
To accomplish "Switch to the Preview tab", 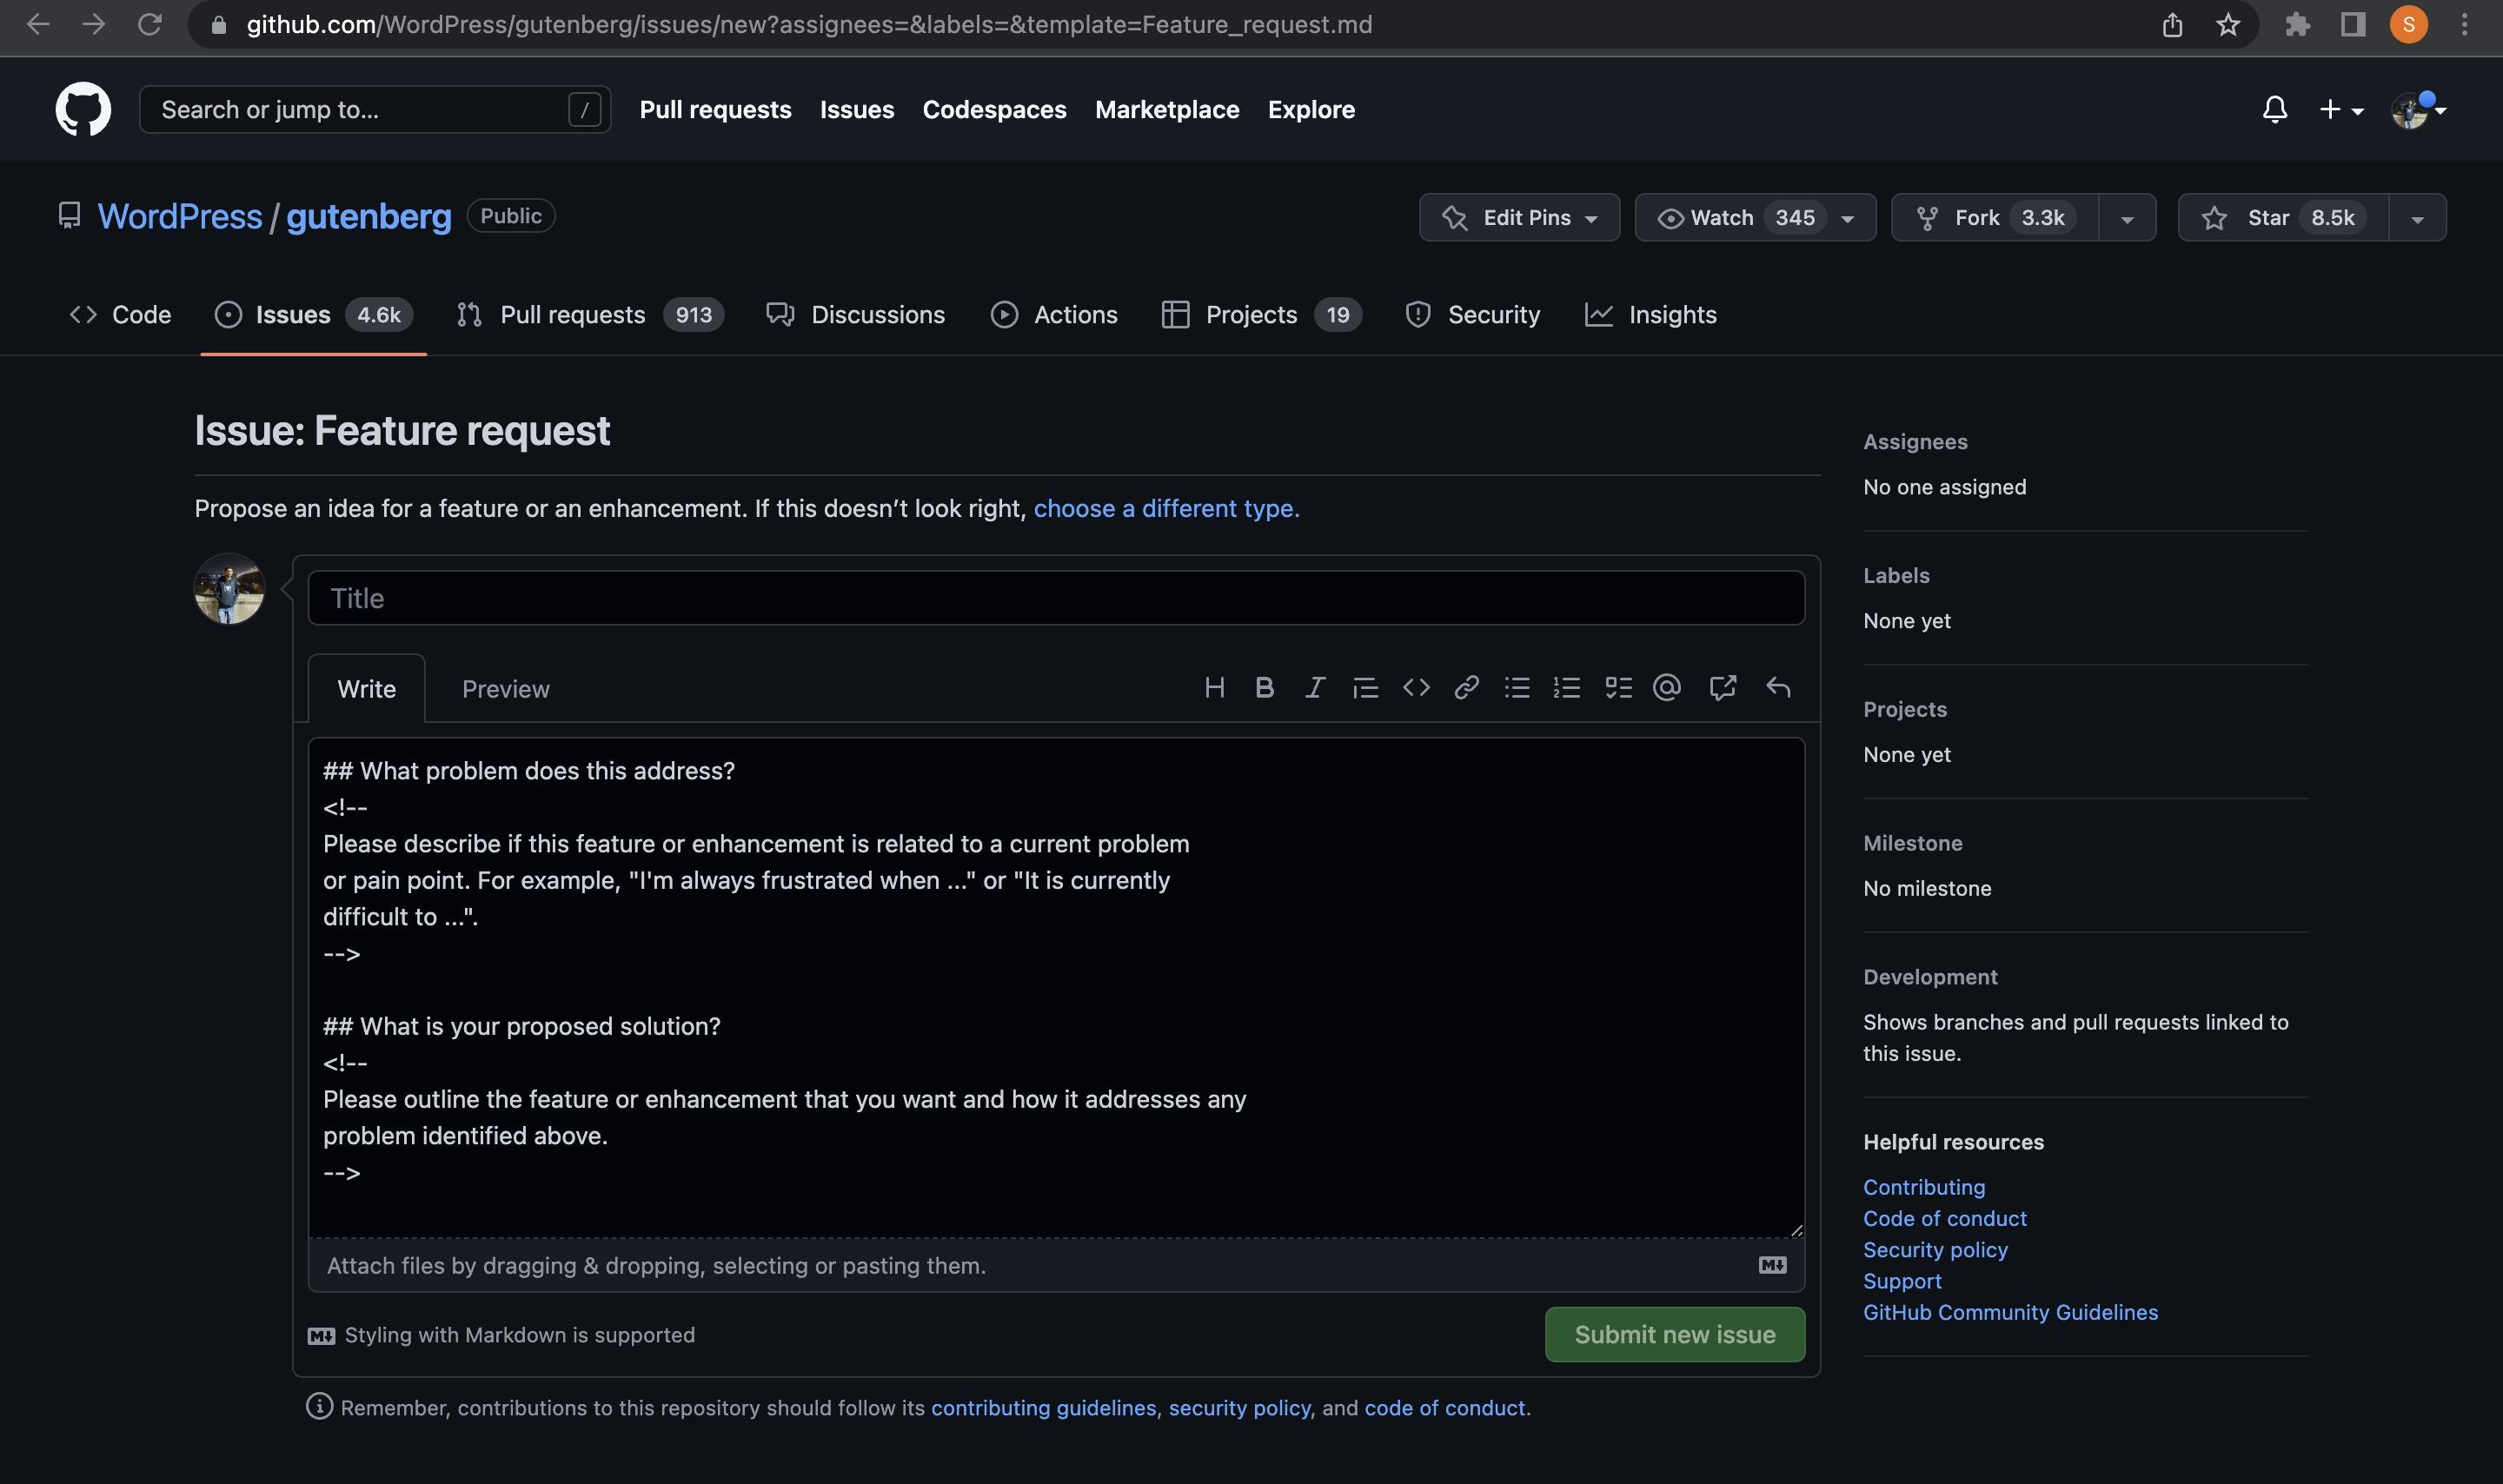I will [505, 688].
